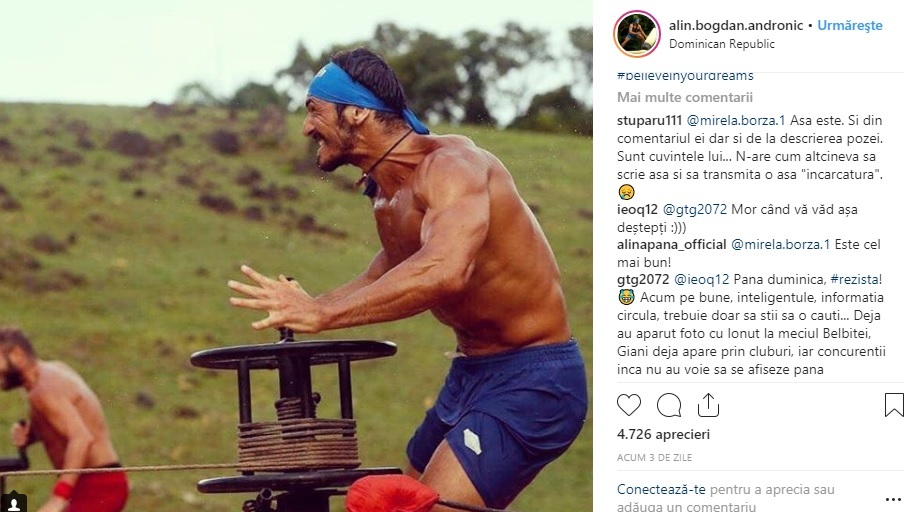The height and width of the screenshot is (512, 907).
Task: Open alinapana_official's profile
Action: coord(672,244)
